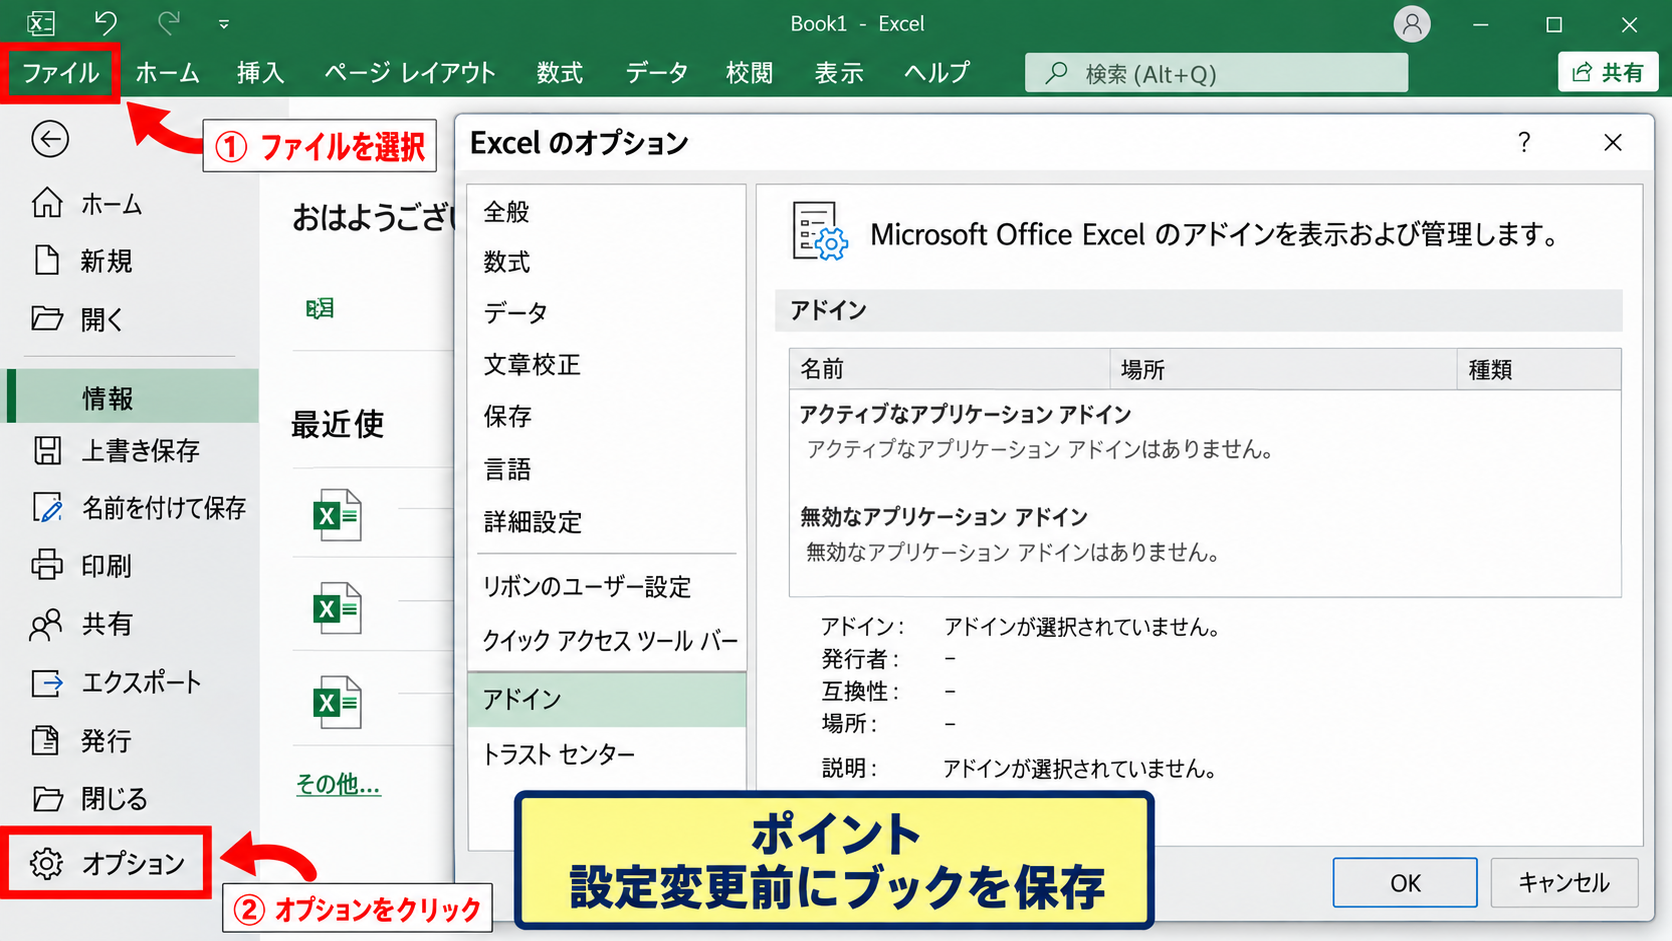
Task: Open the 数式 ribbon tab
Action: point(559,72)
